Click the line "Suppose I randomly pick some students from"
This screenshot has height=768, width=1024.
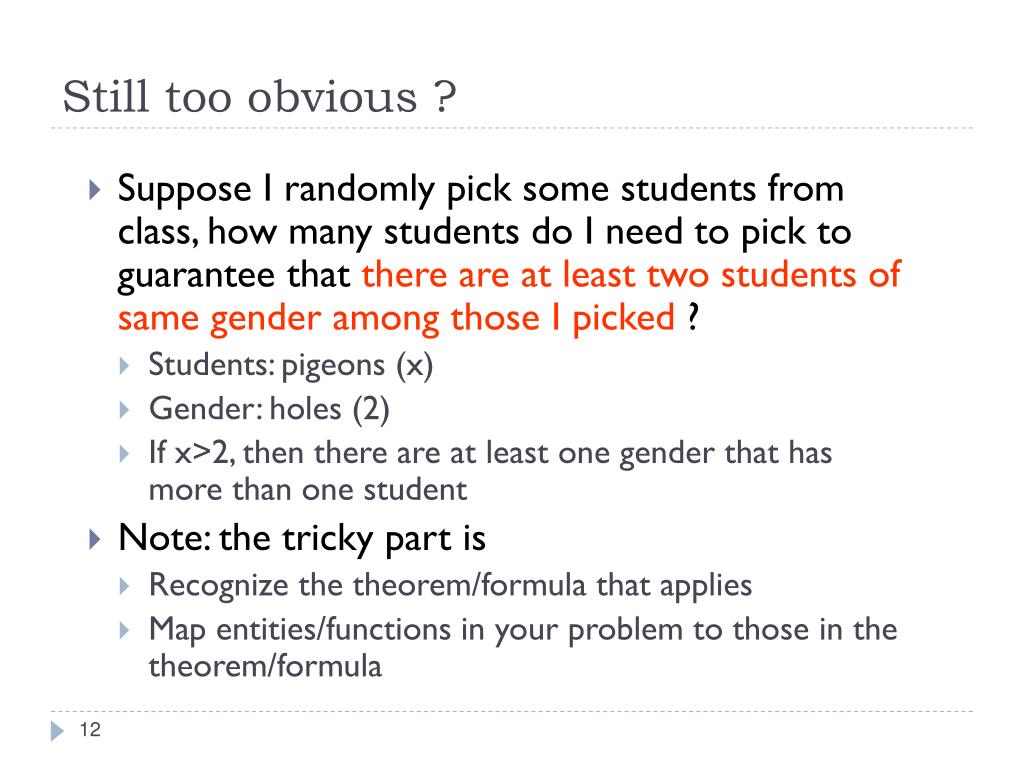pyautogui.click(x=481, y=188)
